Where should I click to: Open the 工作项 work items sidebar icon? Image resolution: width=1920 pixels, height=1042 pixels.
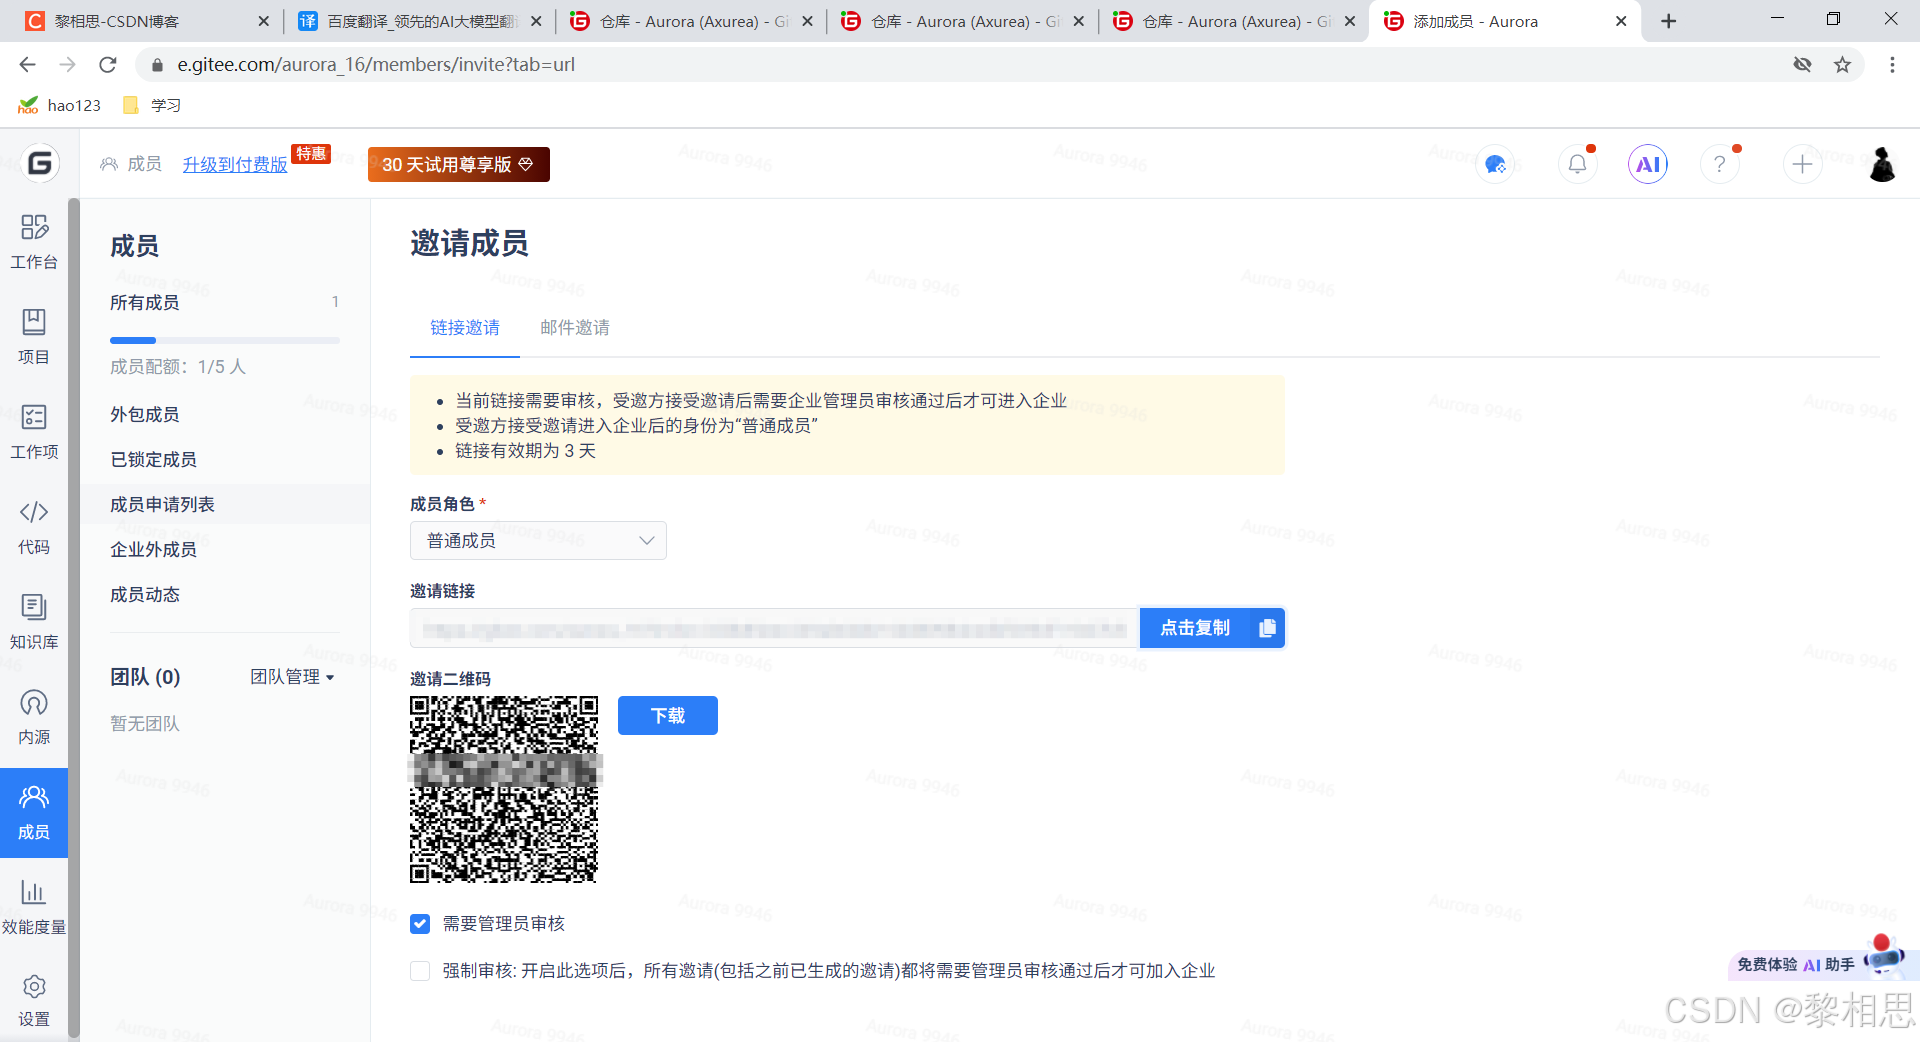34,431
